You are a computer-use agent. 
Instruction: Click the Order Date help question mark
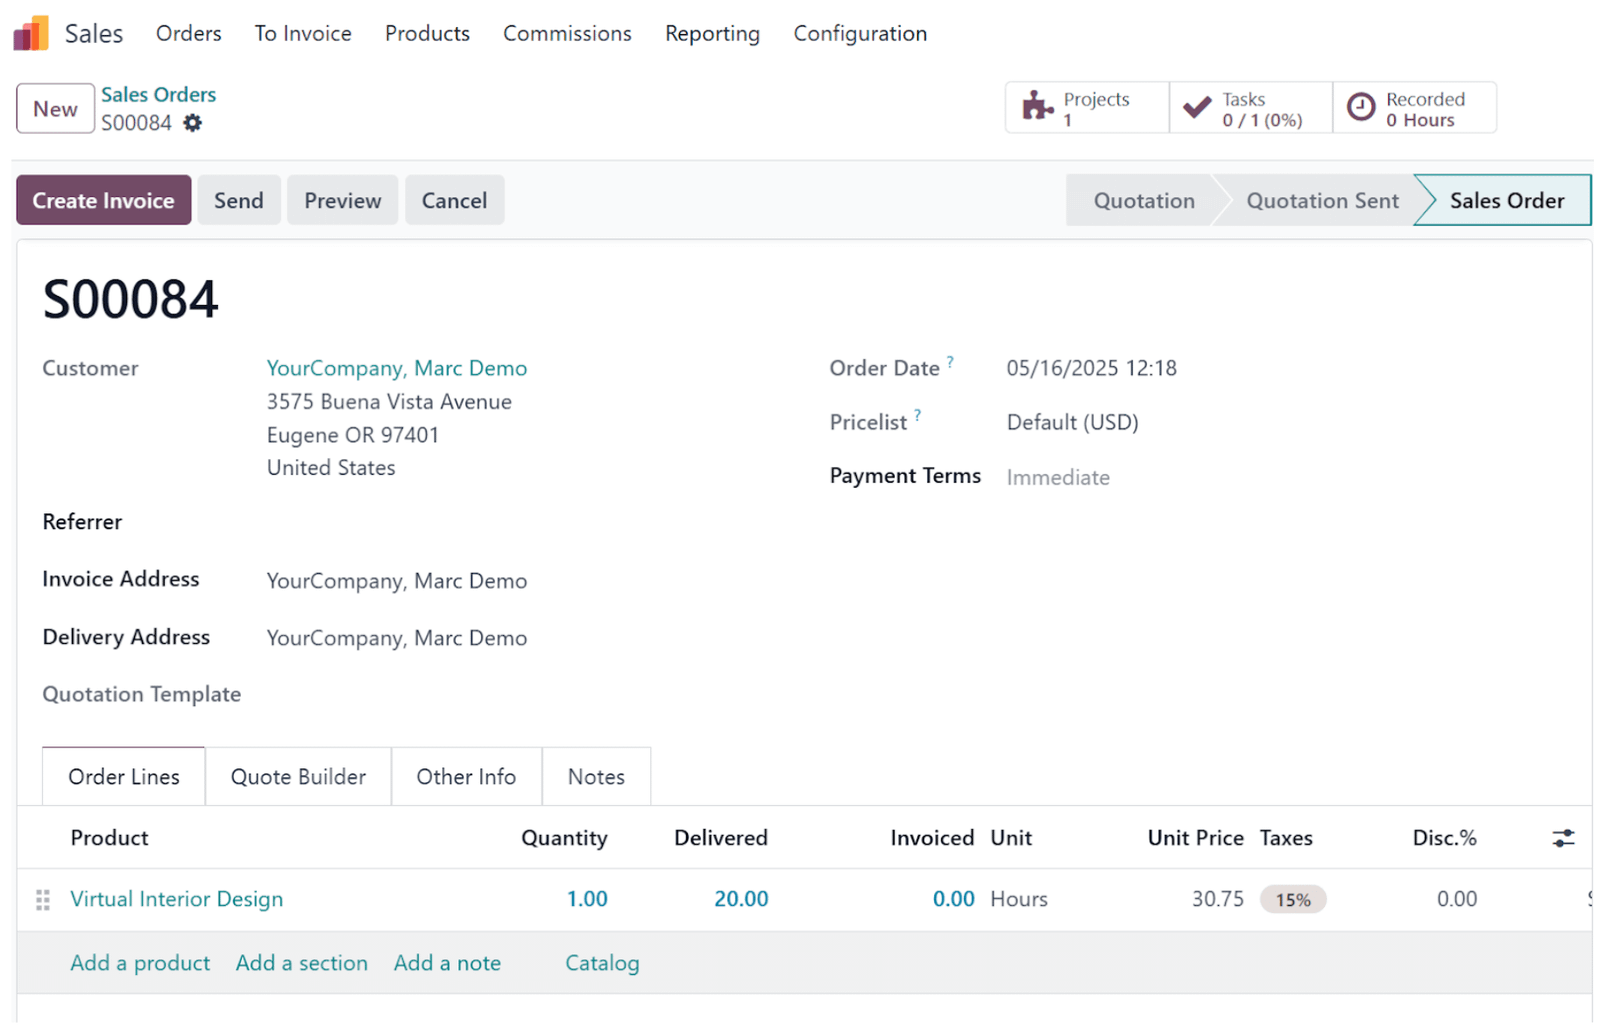tap(950, 361)
